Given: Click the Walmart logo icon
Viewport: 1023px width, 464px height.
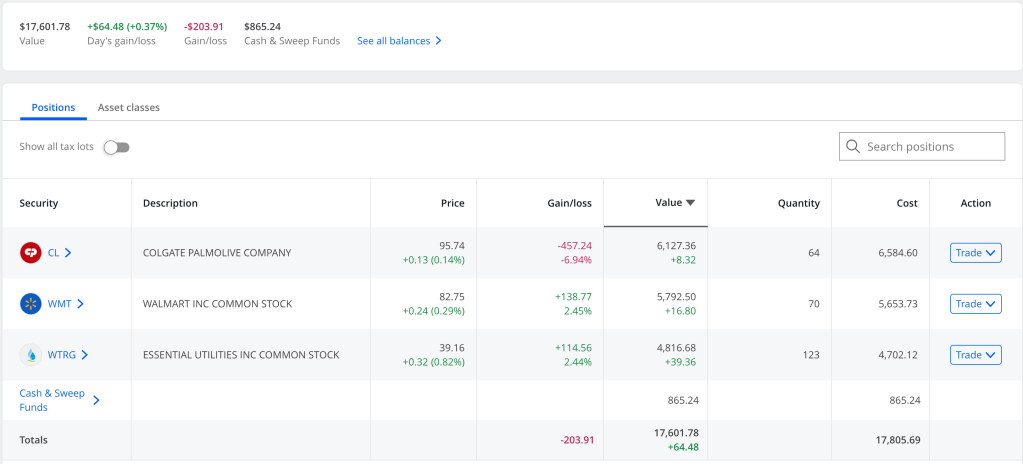Looking at the screenshot, I should pyautogui.click(x=30, y=303).
